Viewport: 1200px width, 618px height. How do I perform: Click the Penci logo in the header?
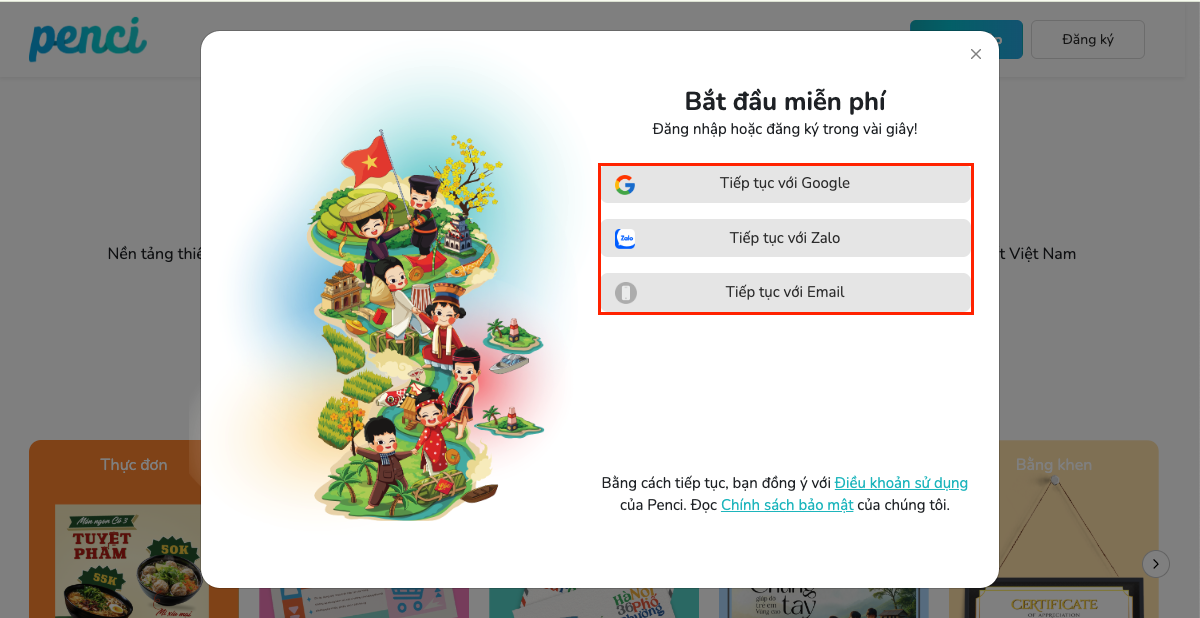tap(88, 39)
